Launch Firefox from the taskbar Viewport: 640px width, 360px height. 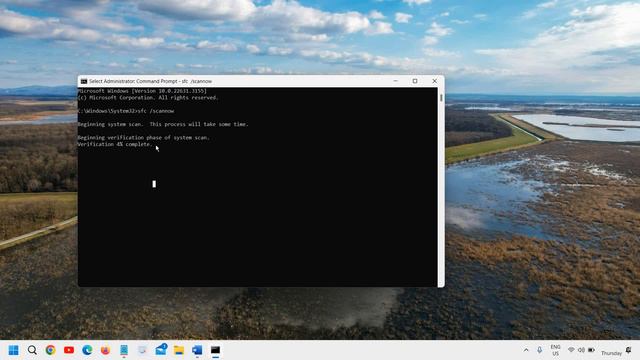click(x=105, y=350)
